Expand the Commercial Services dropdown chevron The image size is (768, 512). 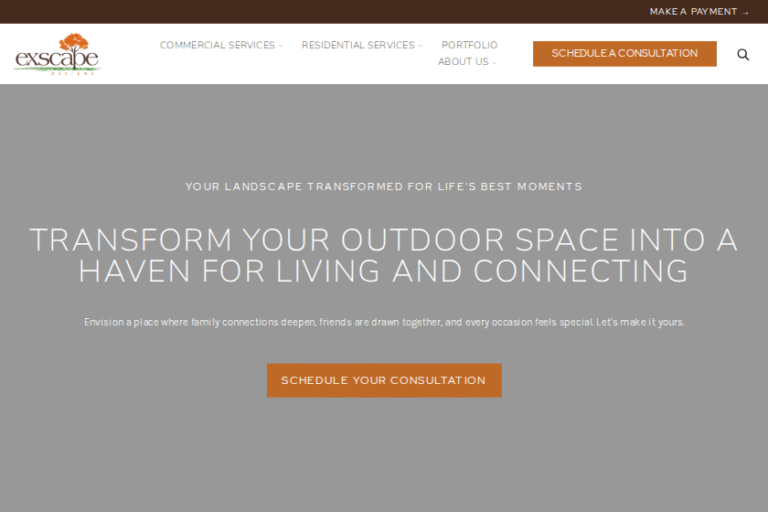[x=281, y=46]
